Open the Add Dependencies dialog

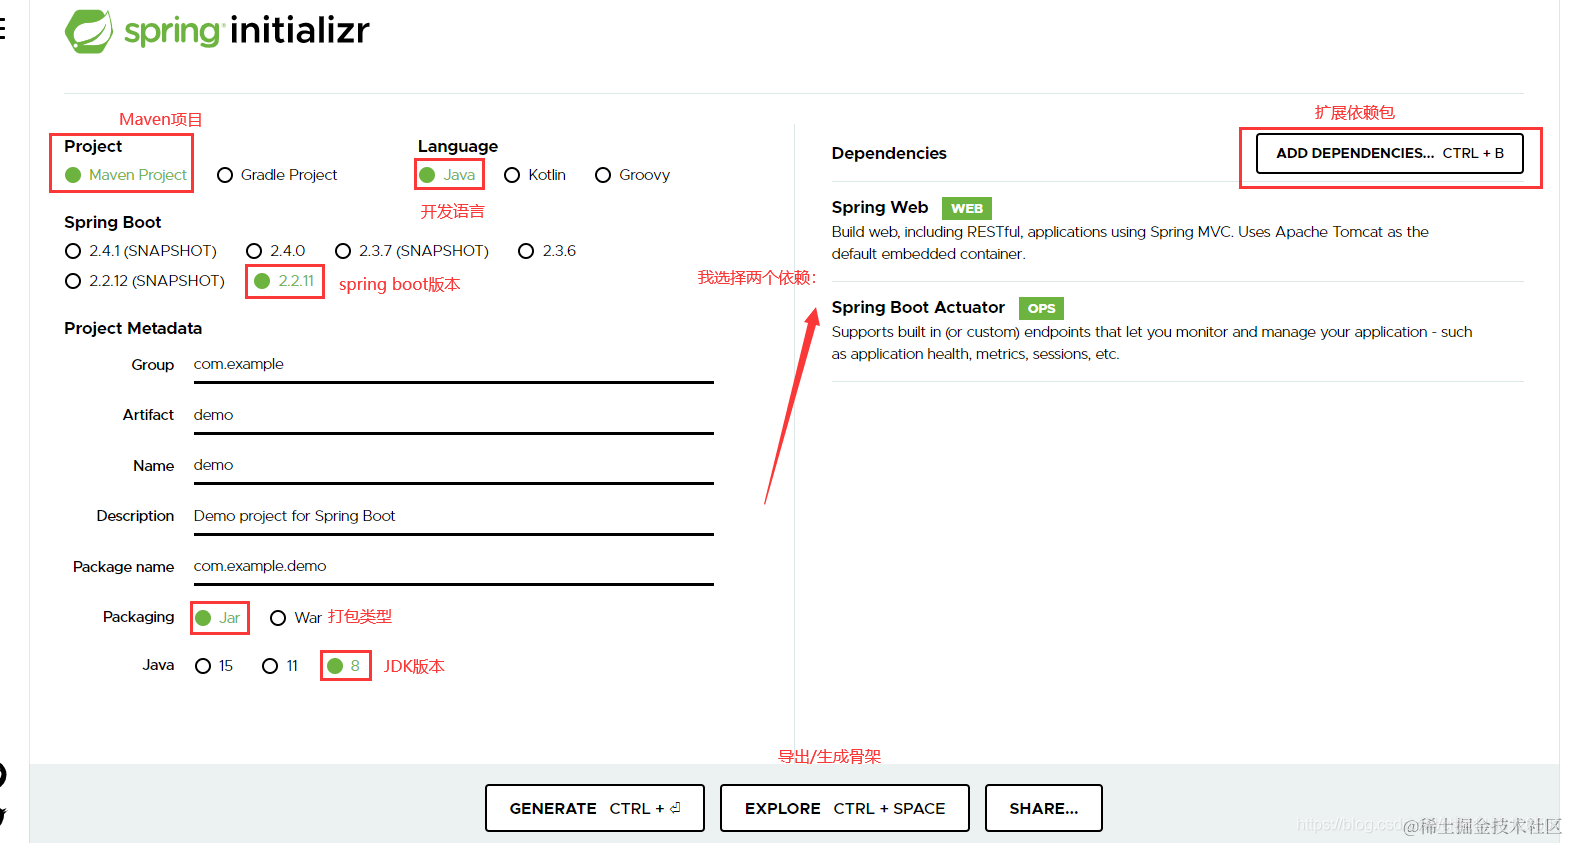pos(1390,153)
